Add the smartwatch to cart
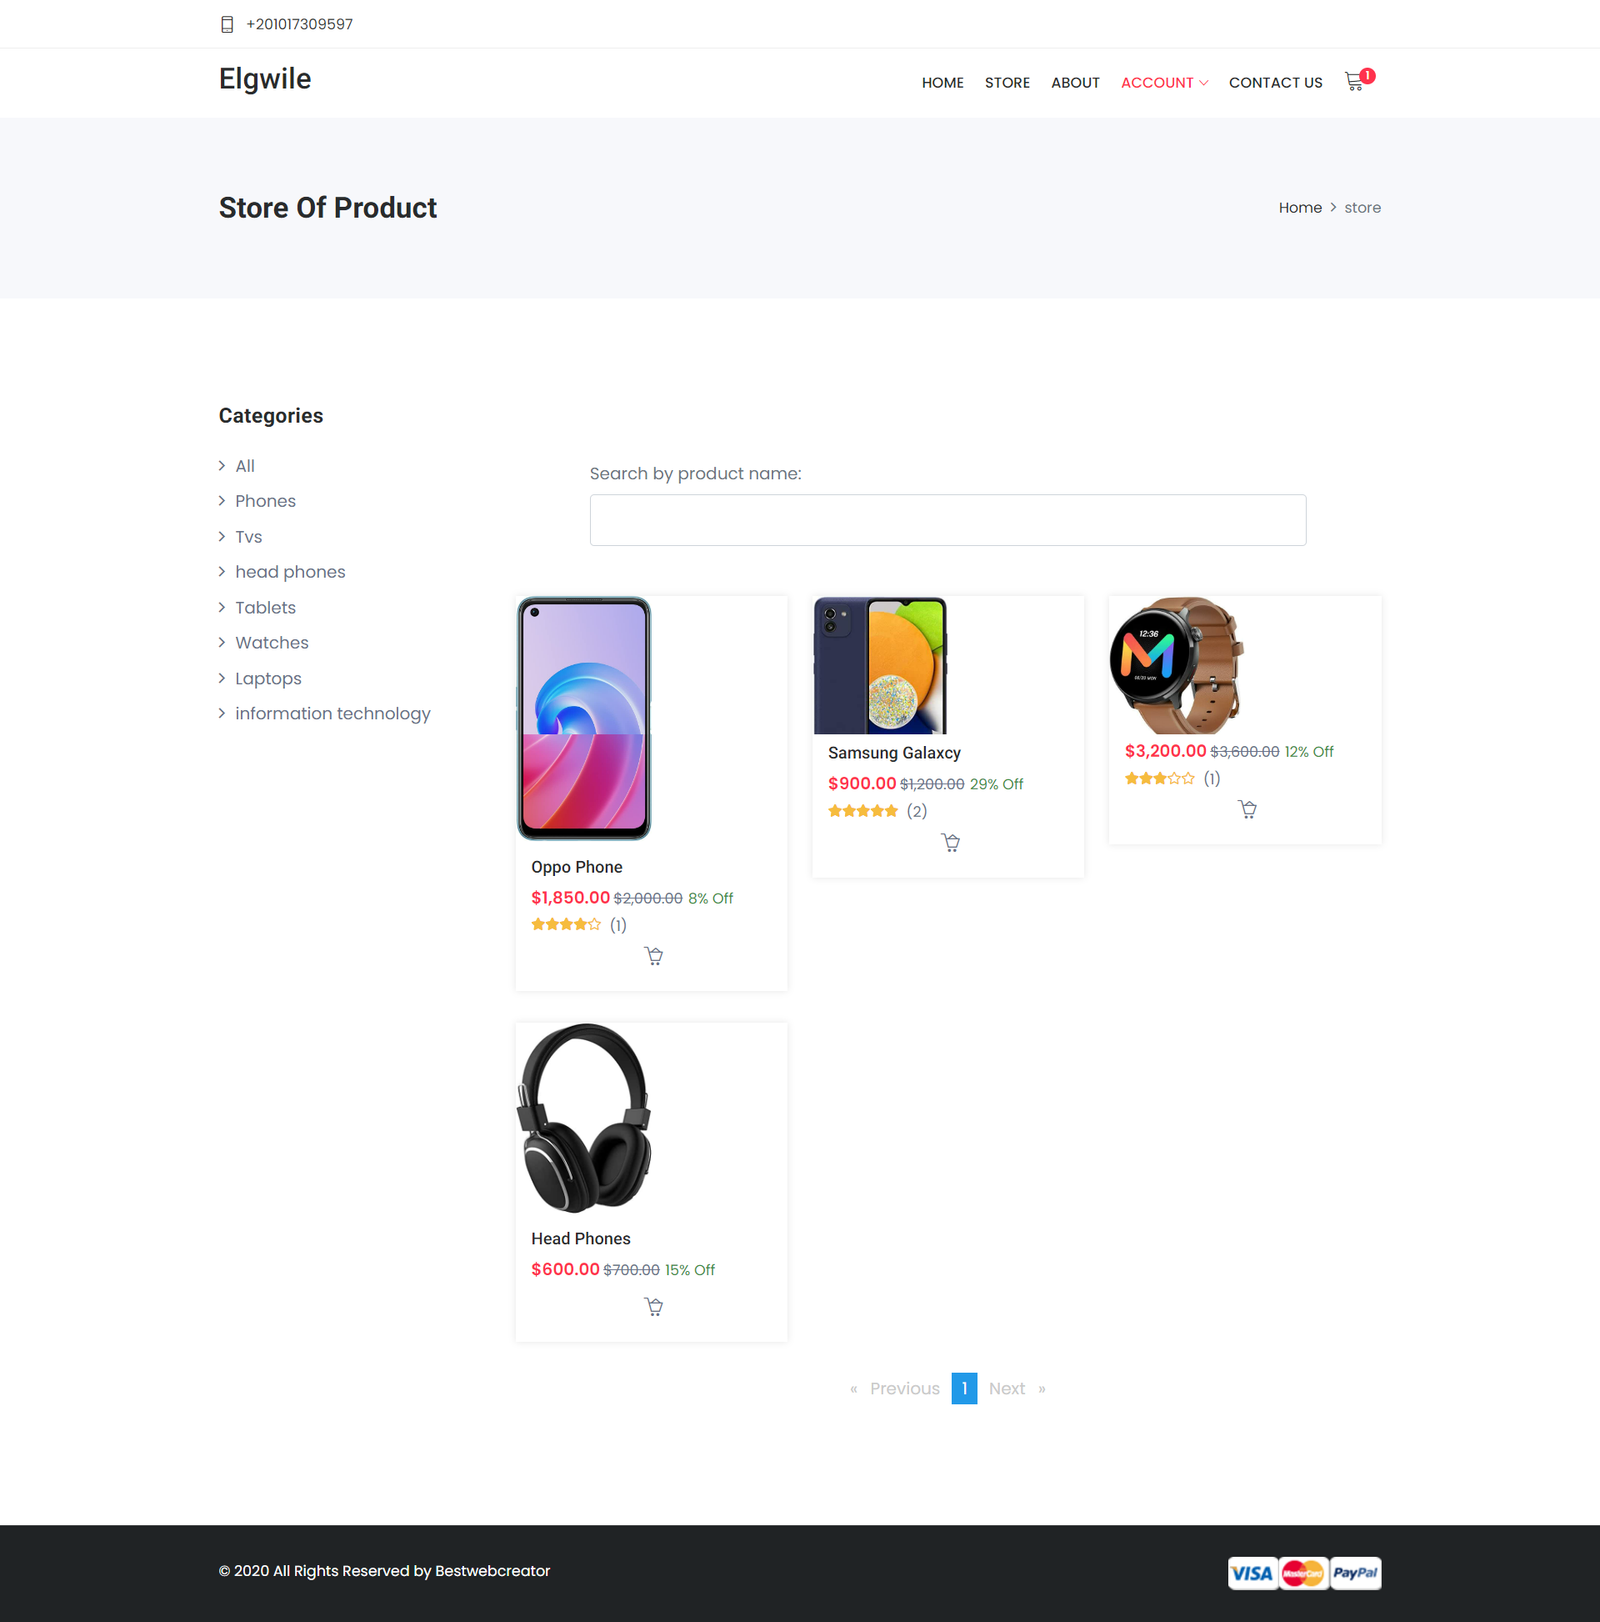The width and height of the screenshot is (1600, 1622). 1247,809
